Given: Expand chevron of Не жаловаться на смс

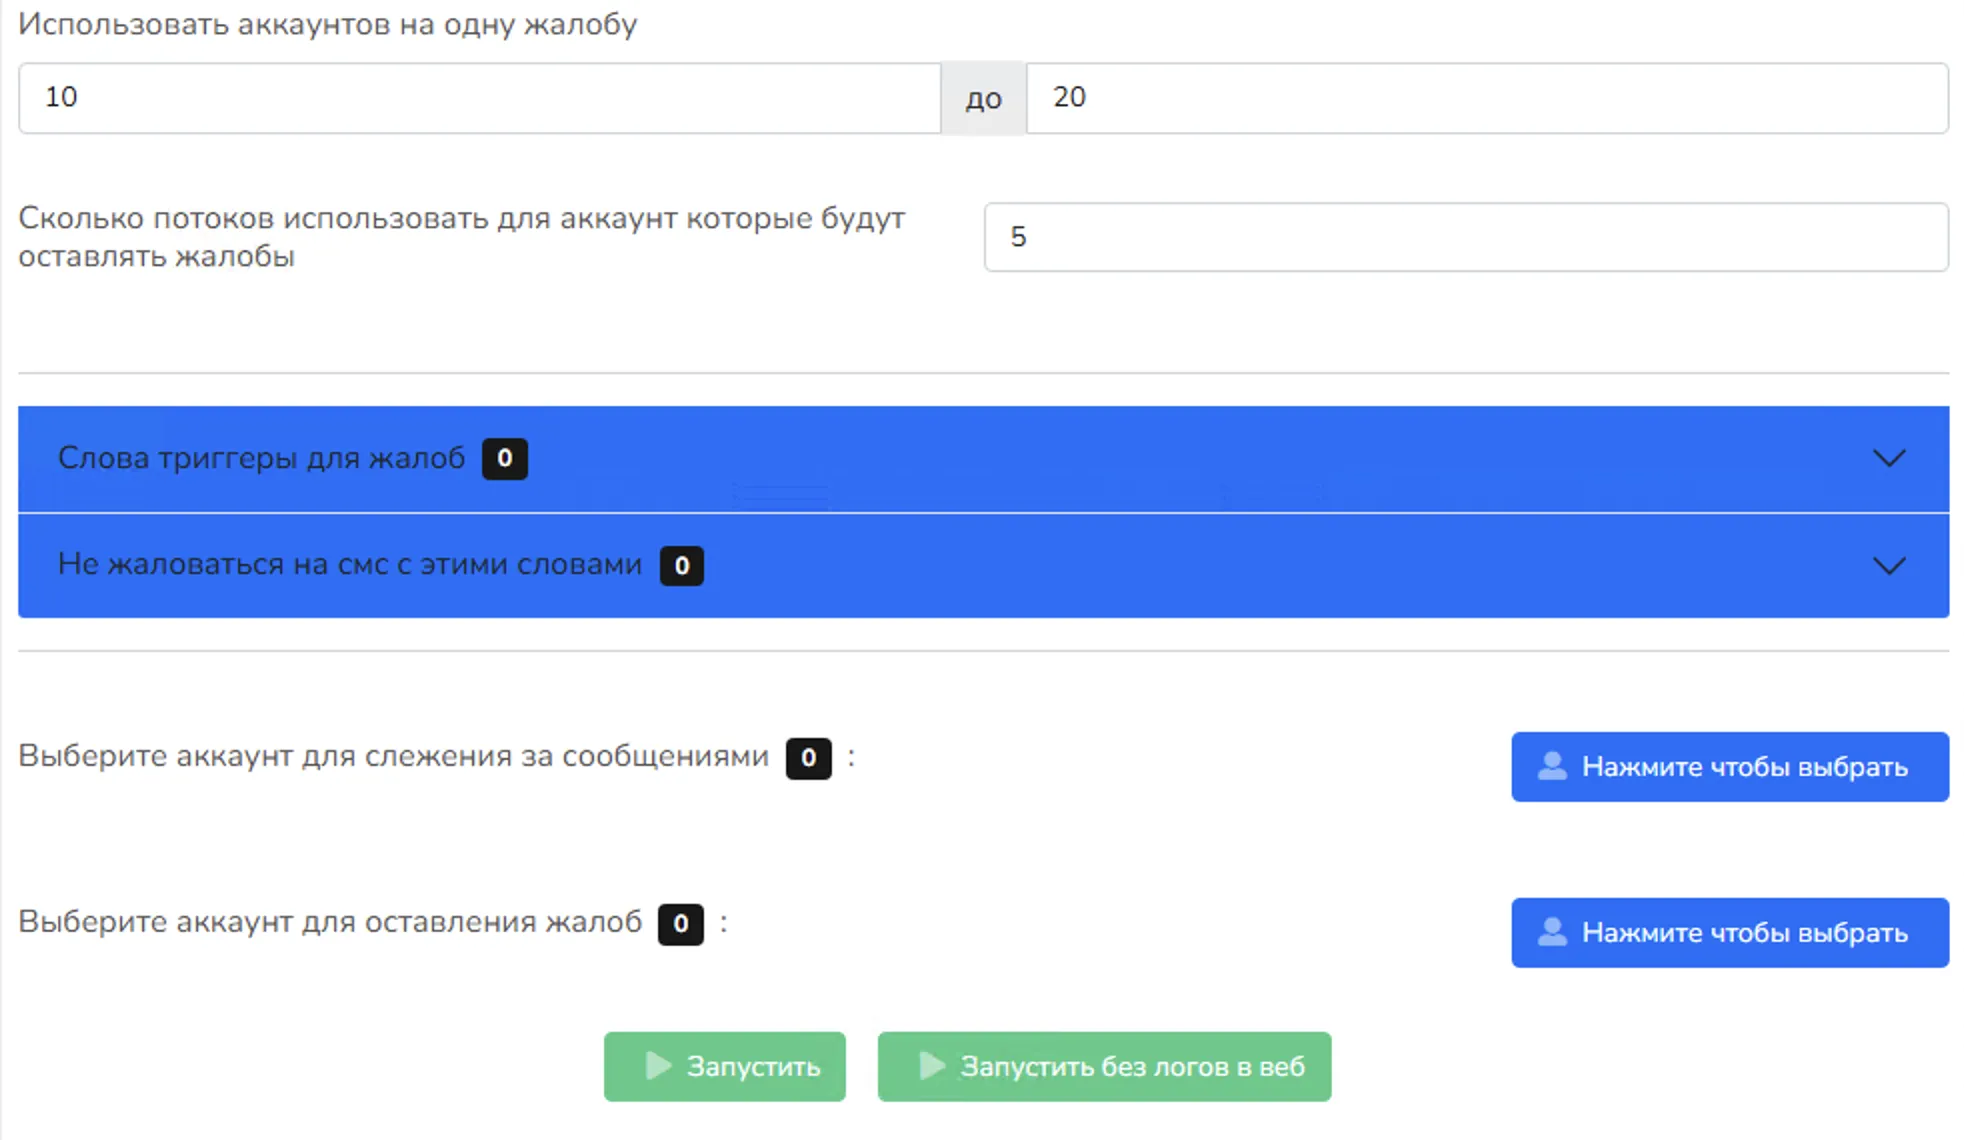Looking at the screenshot, I should tap(1888, 565).
